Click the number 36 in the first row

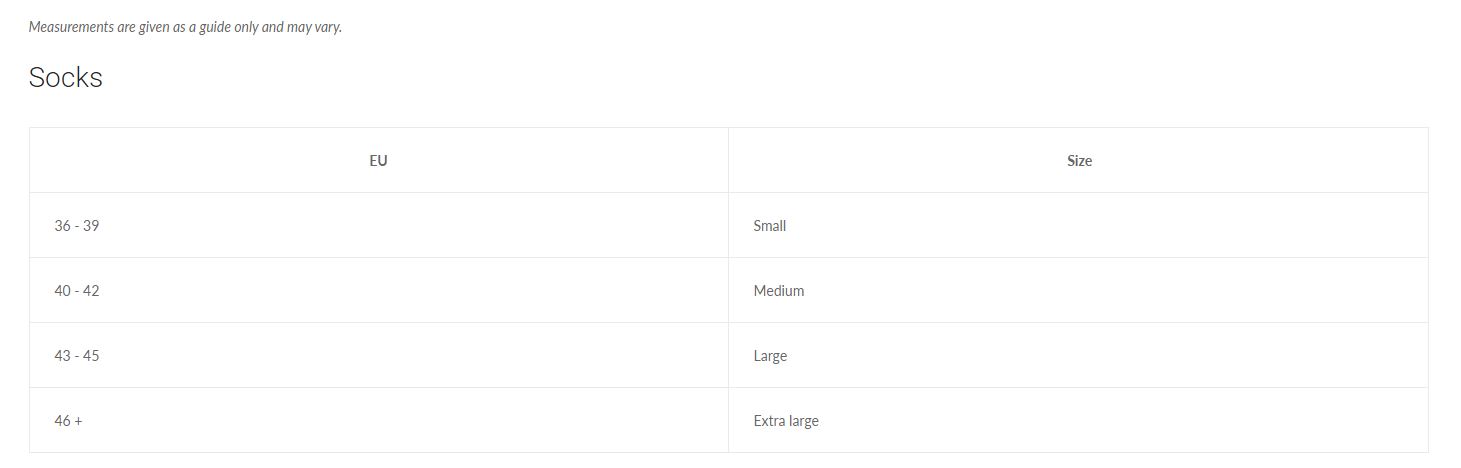click(x=62, y=226)
